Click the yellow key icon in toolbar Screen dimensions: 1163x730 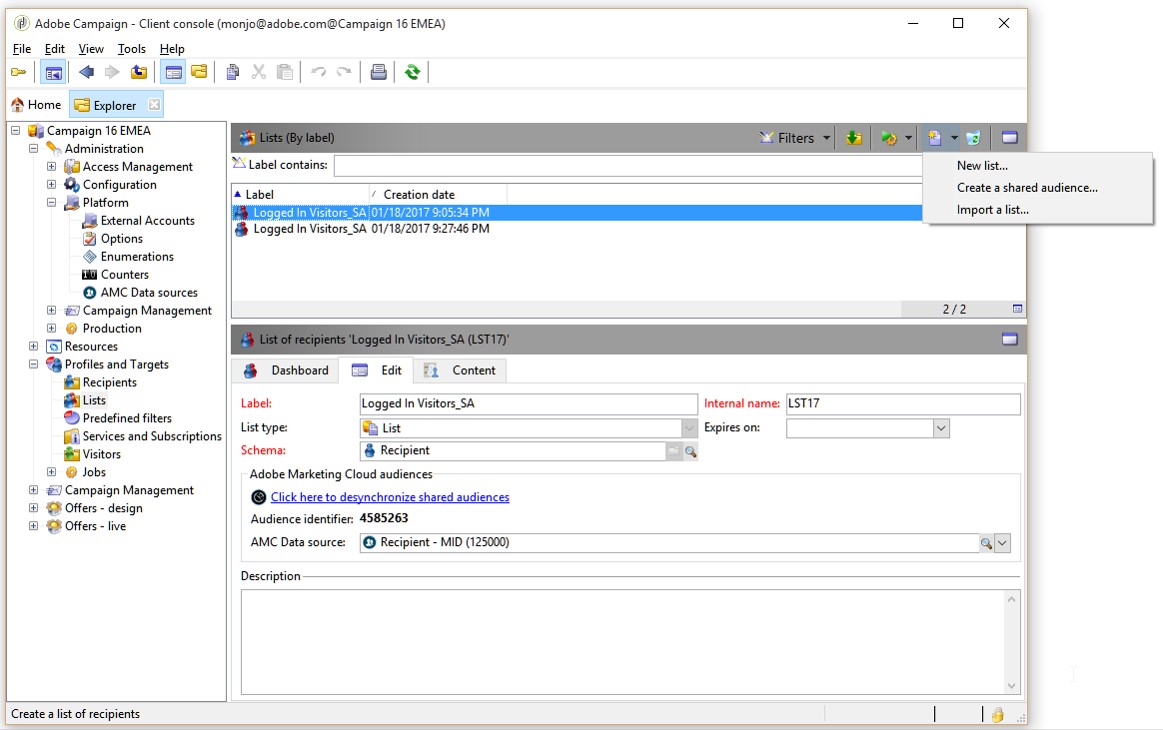click(x=19, y=72)
